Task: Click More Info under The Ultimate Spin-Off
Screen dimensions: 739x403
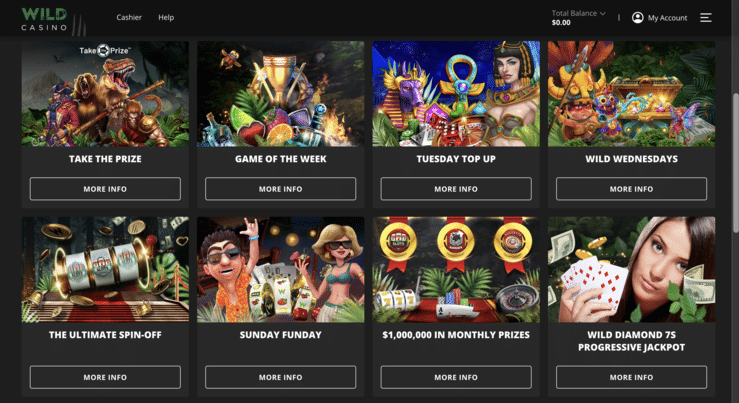Action: coord(105,377)
